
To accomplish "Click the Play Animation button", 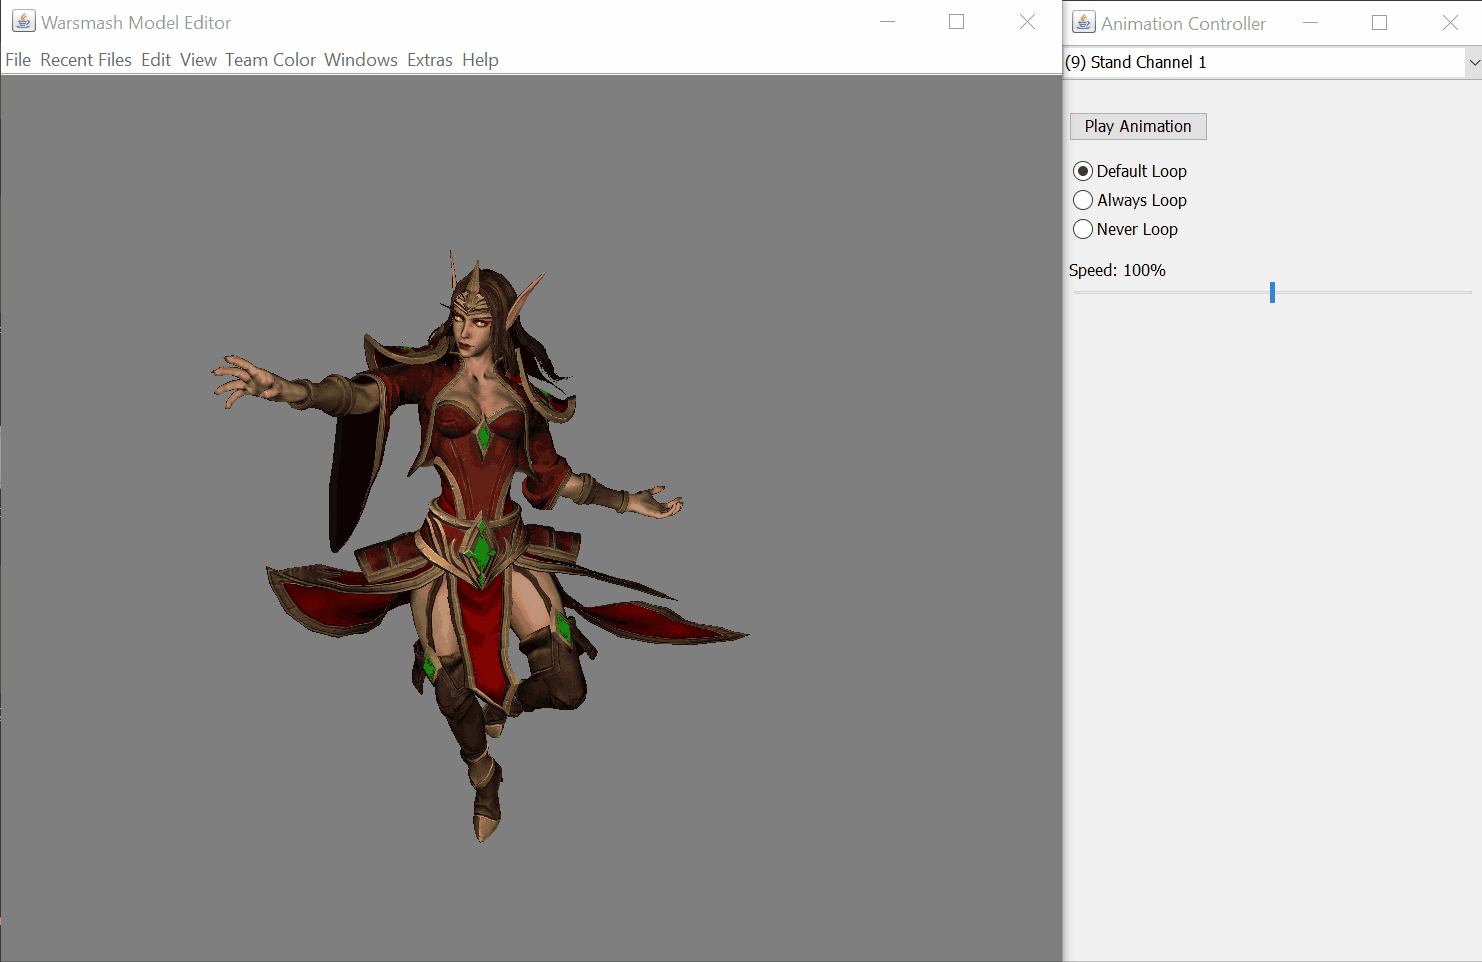I will click(1138, 126).
